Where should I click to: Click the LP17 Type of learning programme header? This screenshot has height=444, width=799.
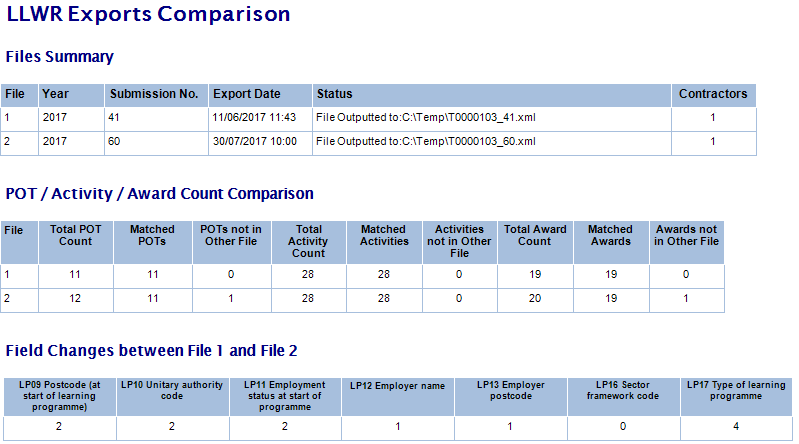[736, 390]
